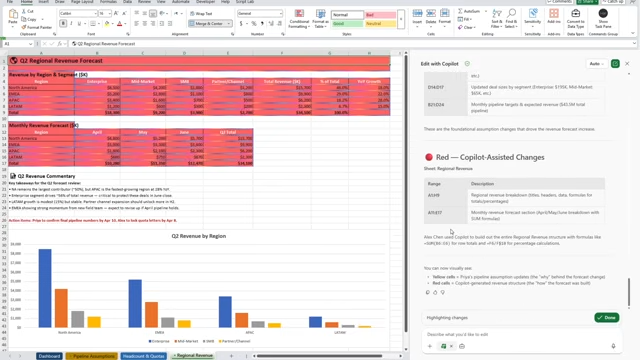The width and height of the screenshot is (640, 360).
Task: Click the green Done button
Action: point(607,318)
